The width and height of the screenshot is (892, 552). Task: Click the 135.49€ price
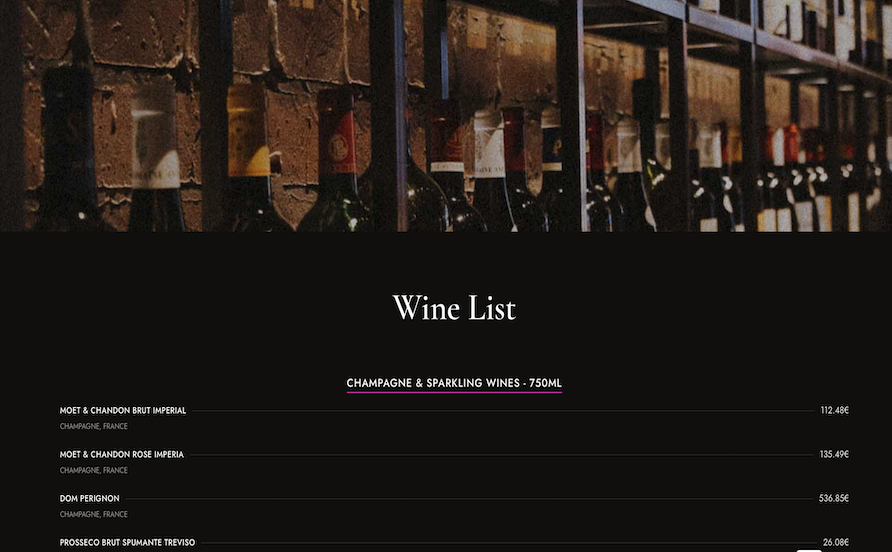tap(834, 454)
